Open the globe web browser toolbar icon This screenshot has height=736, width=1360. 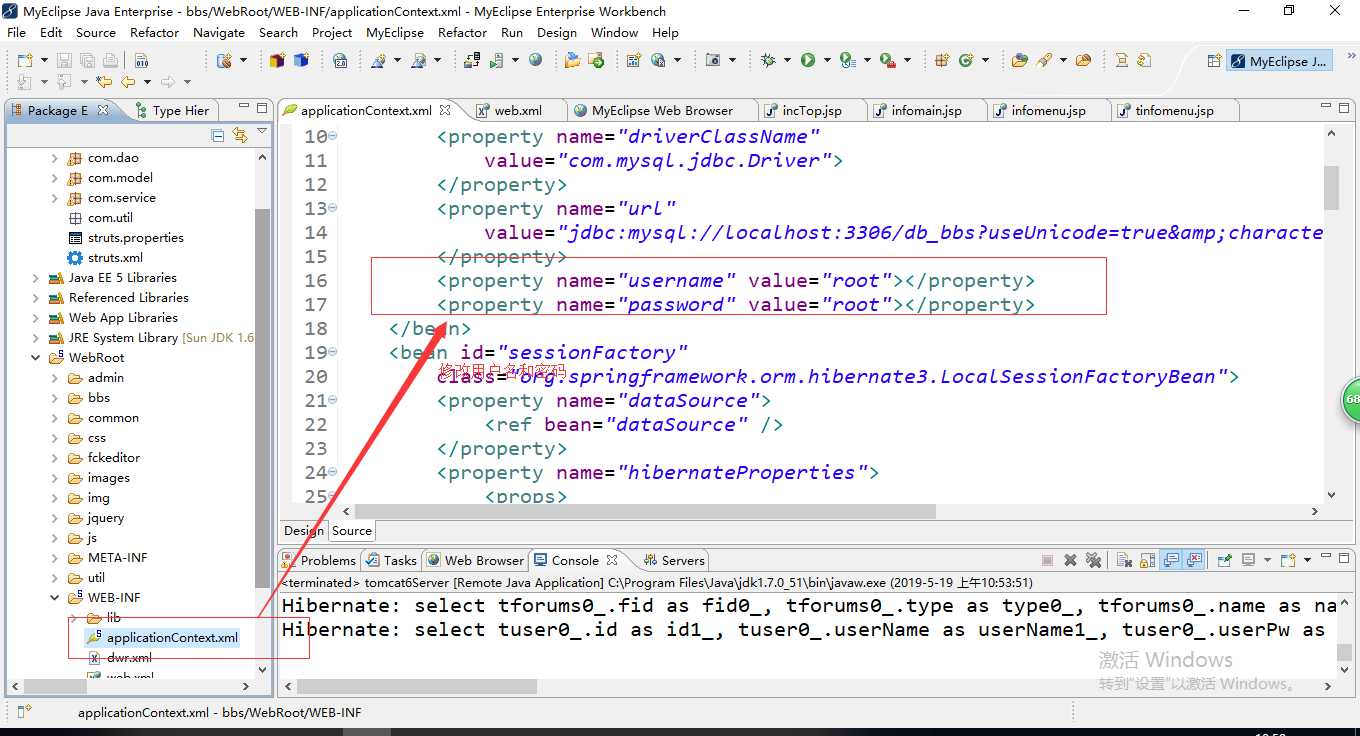pos(536,60)
